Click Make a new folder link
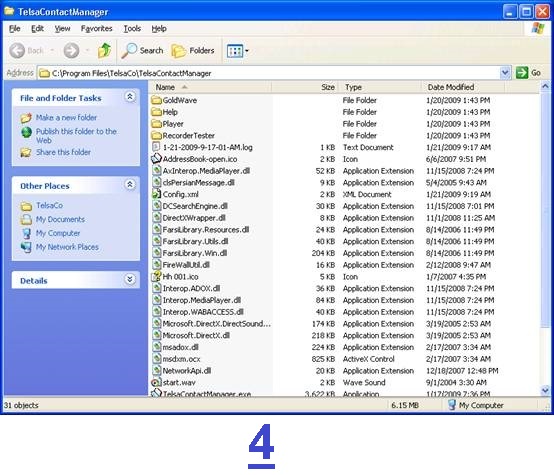This screenshot has width=554, height=475. pos(66,117)
